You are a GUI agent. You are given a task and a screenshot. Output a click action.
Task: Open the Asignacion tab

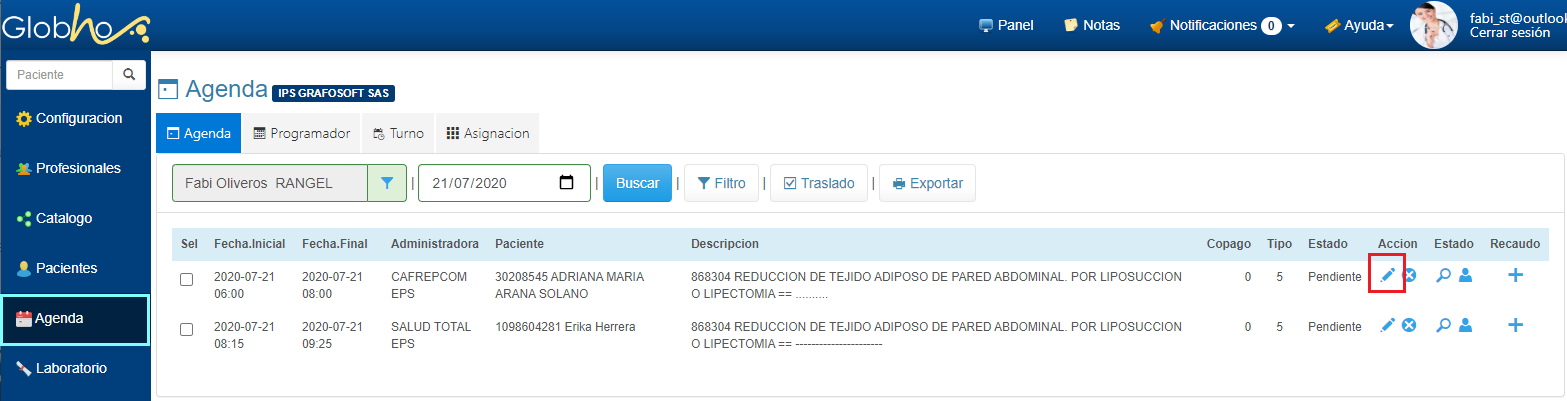(487, 133)
